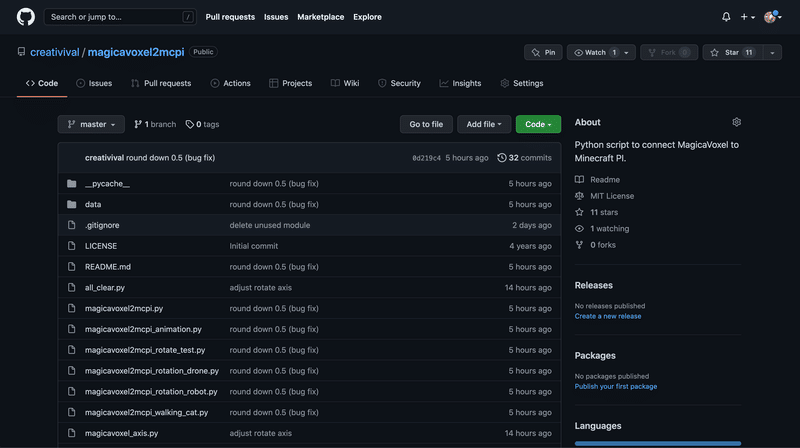Open the magicavoxel2mcpi_rotation_drone.py file
Viewport: 800px width, 448px height.
(152, 371)
